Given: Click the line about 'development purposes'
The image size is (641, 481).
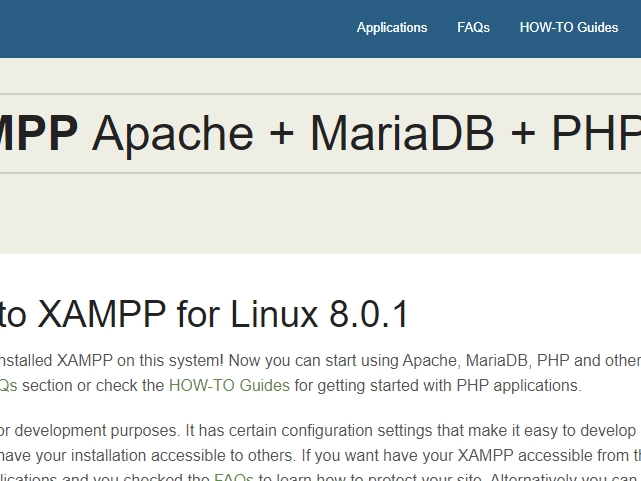Looking at the screenshot, I should click(x=318, y=430).
